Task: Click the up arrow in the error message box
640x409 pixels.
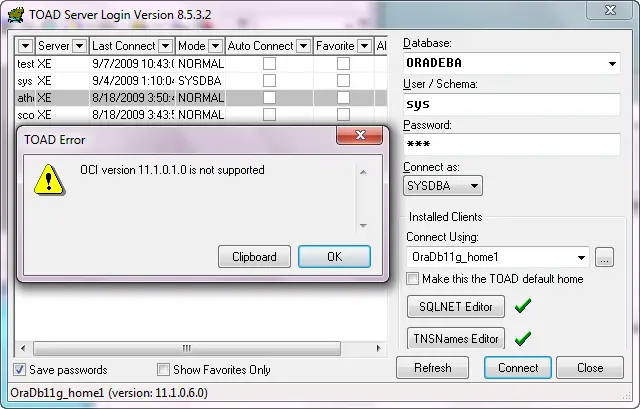Action: [363, 172]
